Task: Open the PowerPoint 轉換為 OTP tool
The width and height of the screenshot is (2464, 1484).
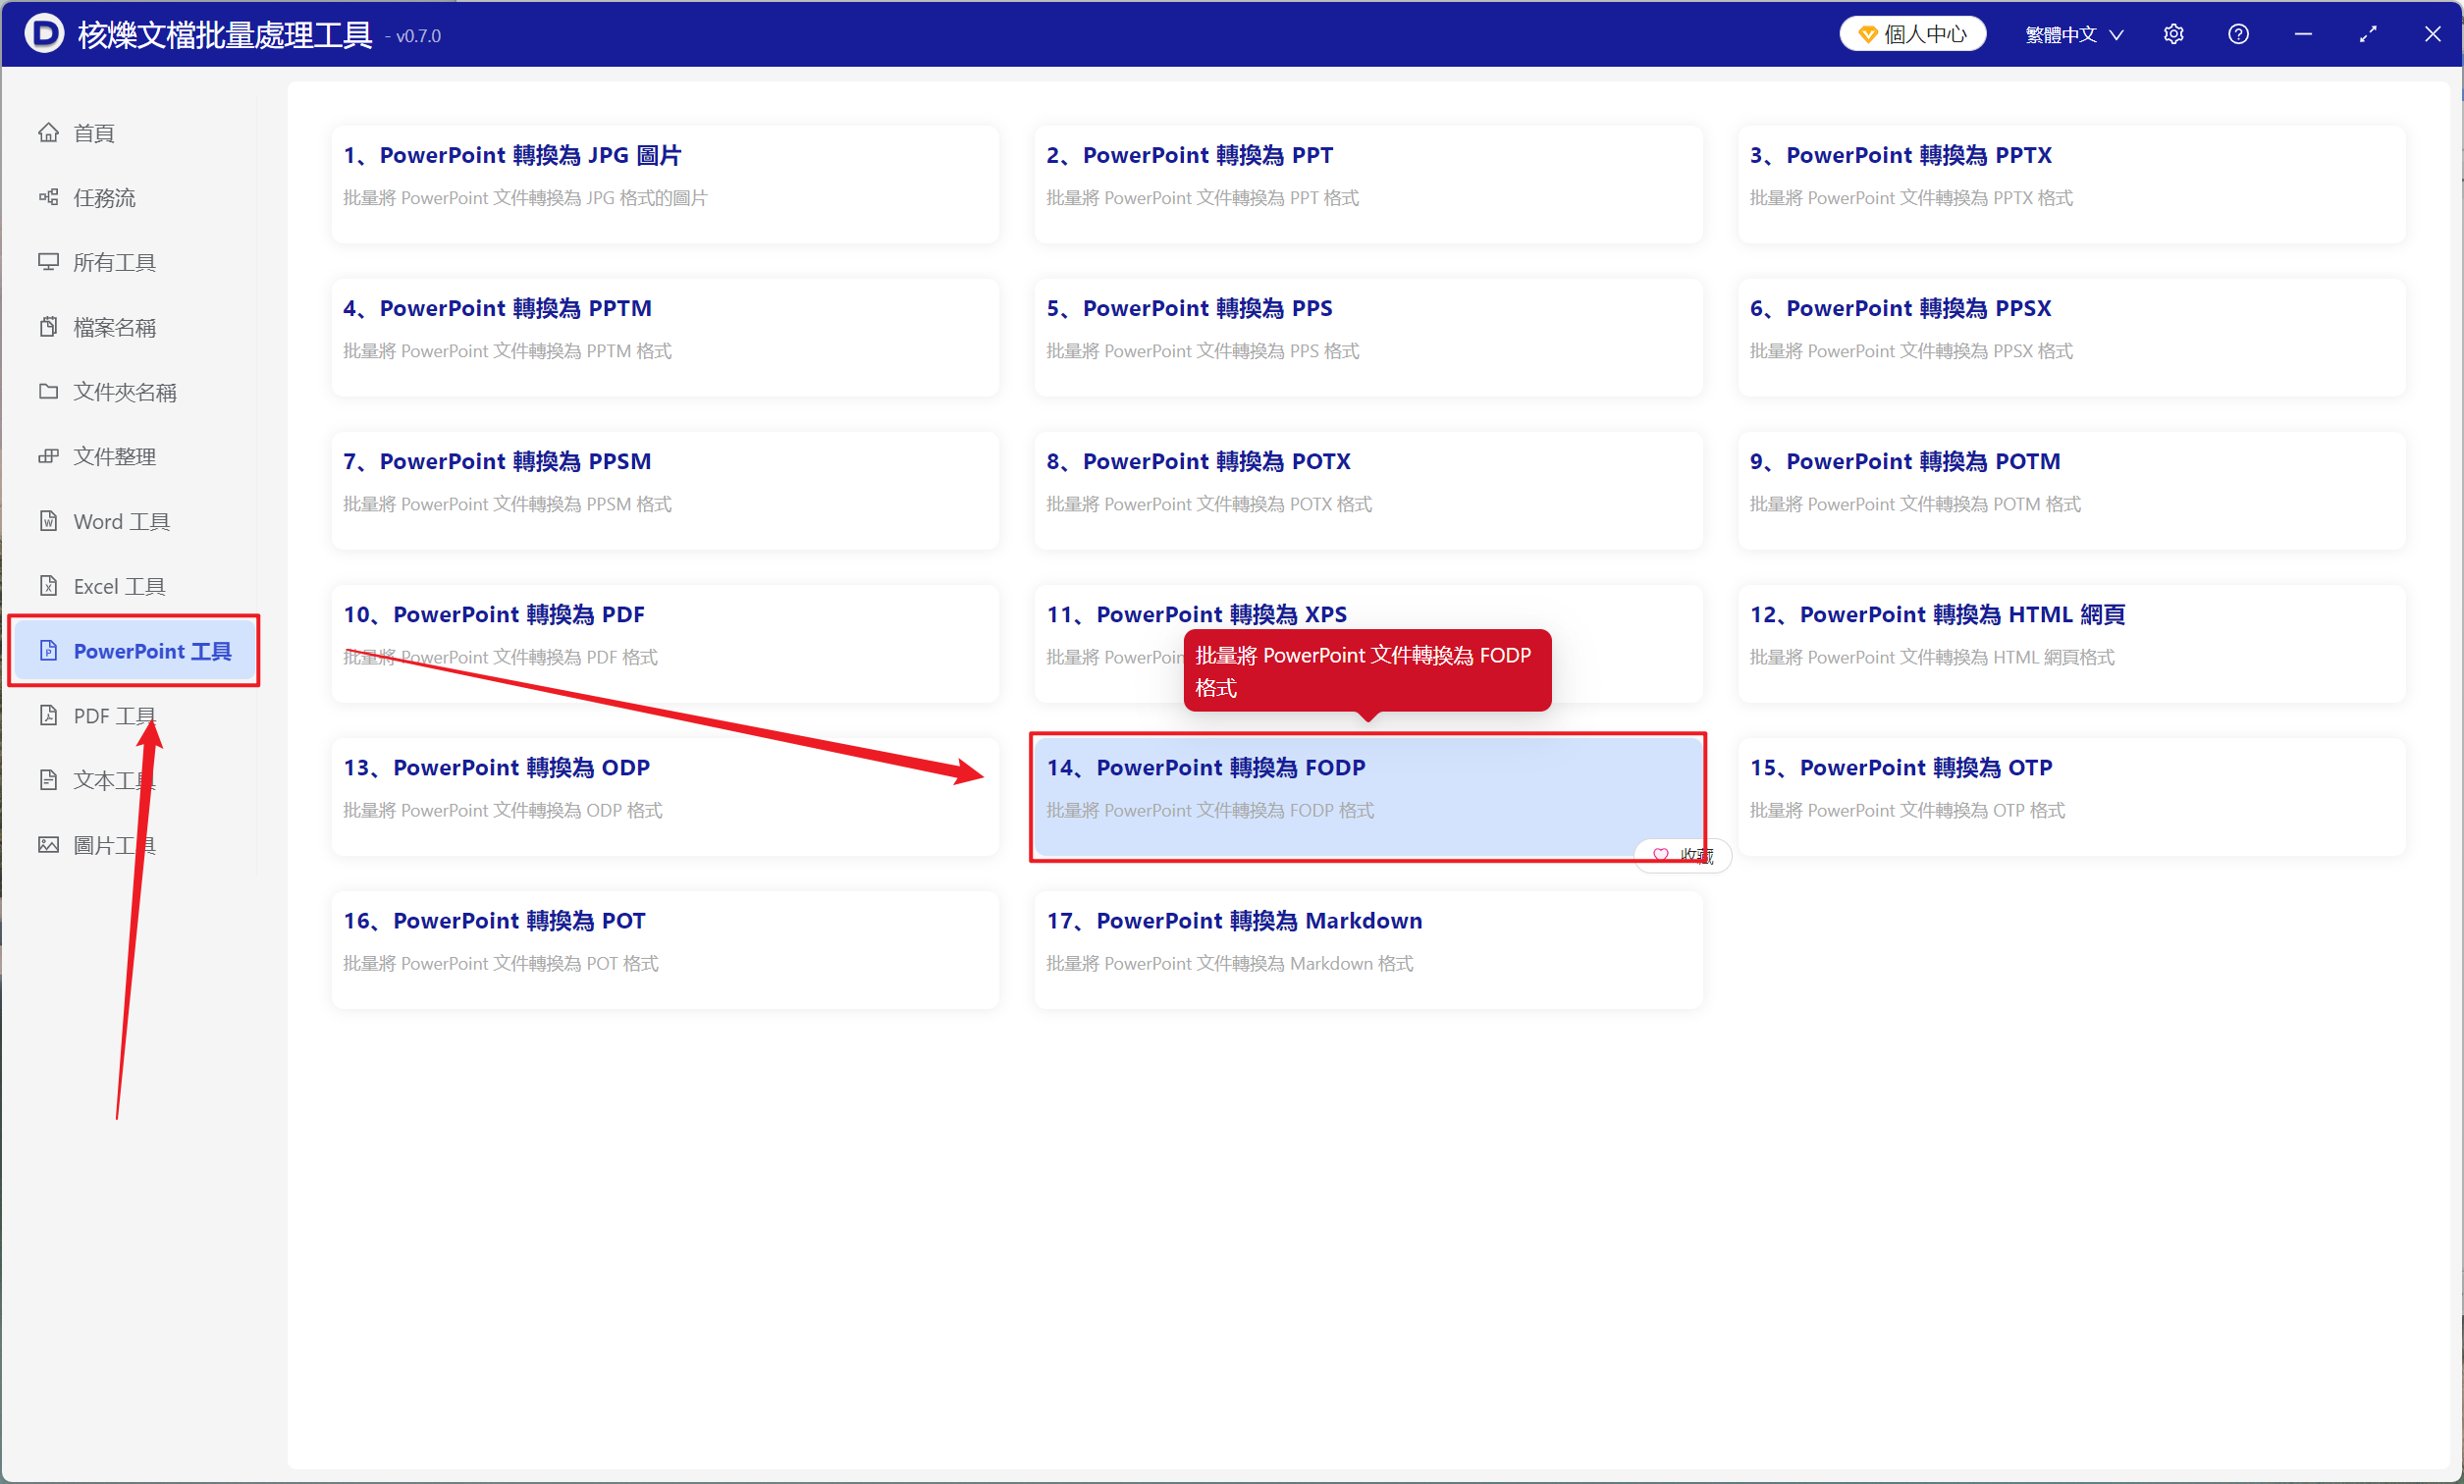Action: [x=2071, y=796]
